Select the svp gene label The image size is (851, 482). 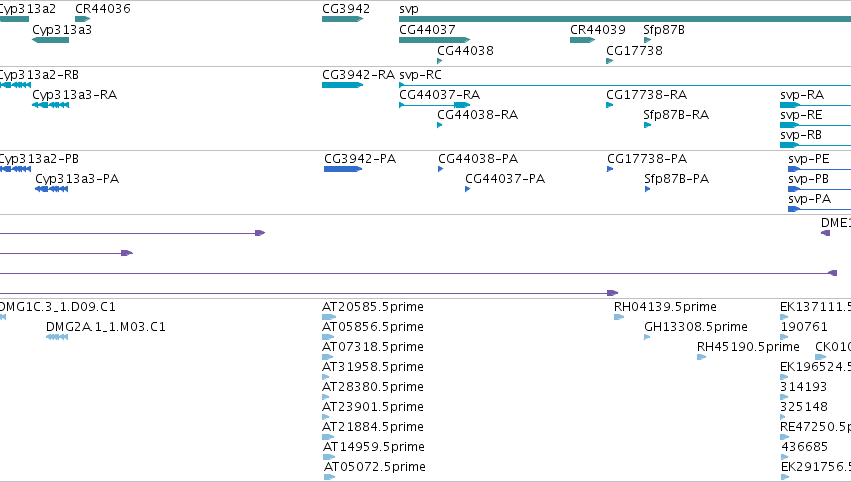(x=409, y=9)
